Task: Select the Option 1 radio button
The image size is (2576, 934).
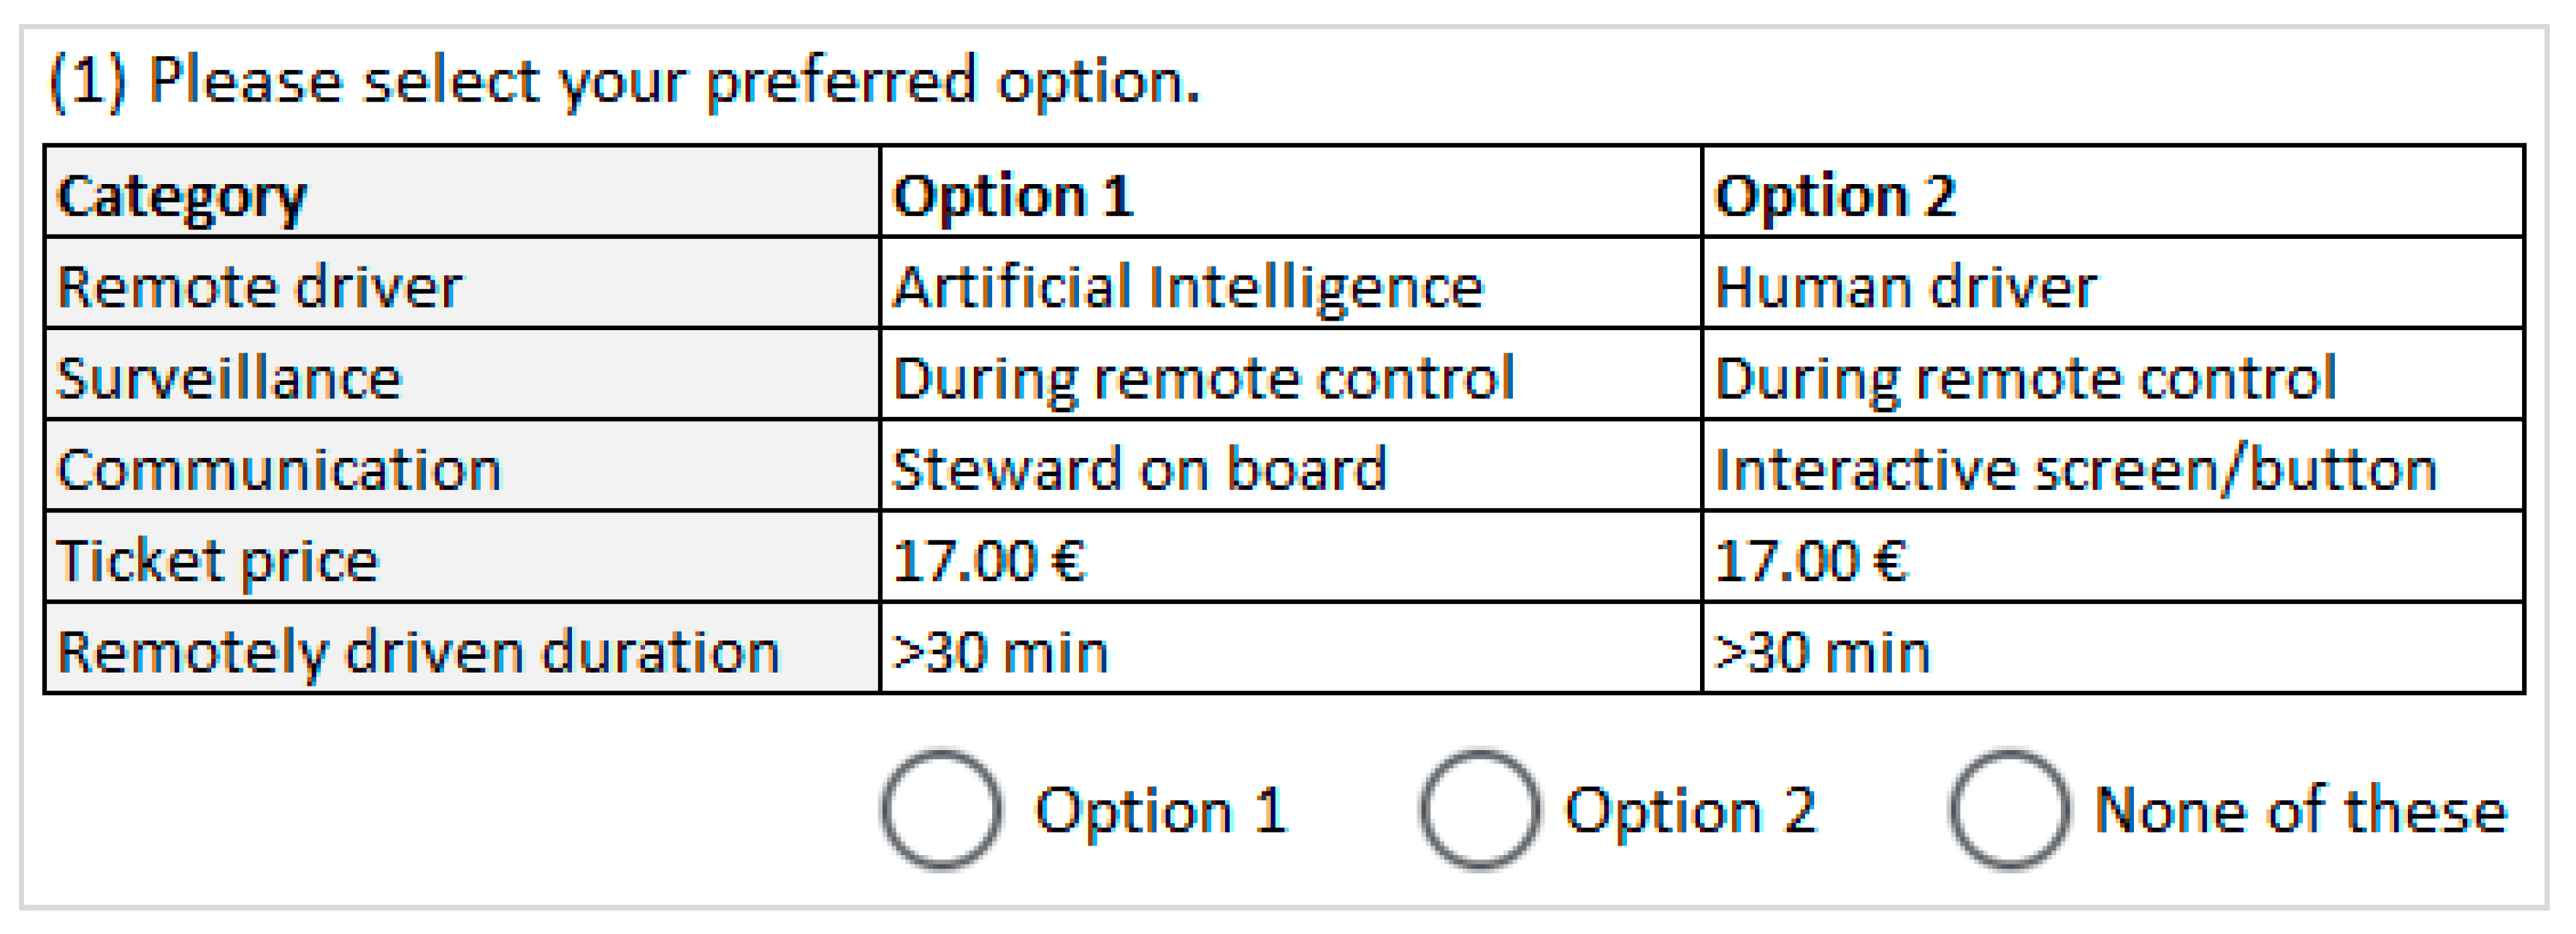Action: click(941, 809)
